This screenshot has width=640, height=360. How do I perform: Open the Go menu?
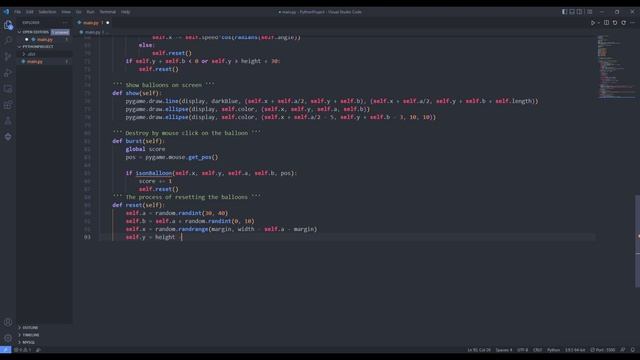pos(78,12)
